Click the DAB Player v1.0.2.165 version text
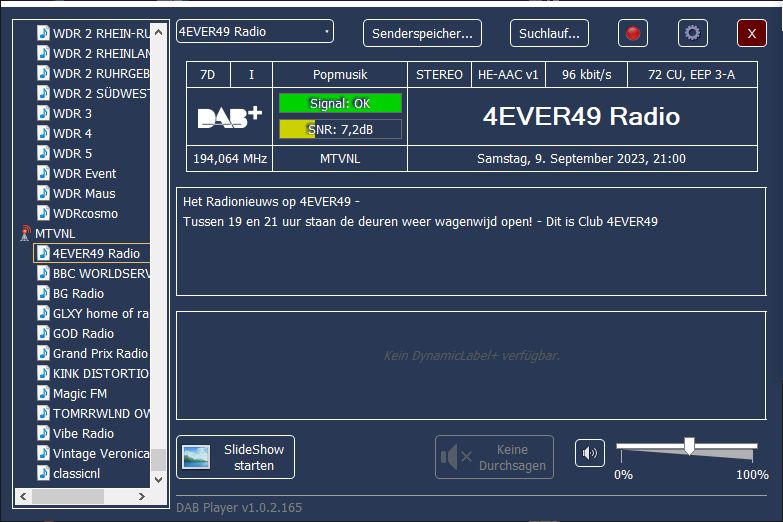 [x=239, y=508]
